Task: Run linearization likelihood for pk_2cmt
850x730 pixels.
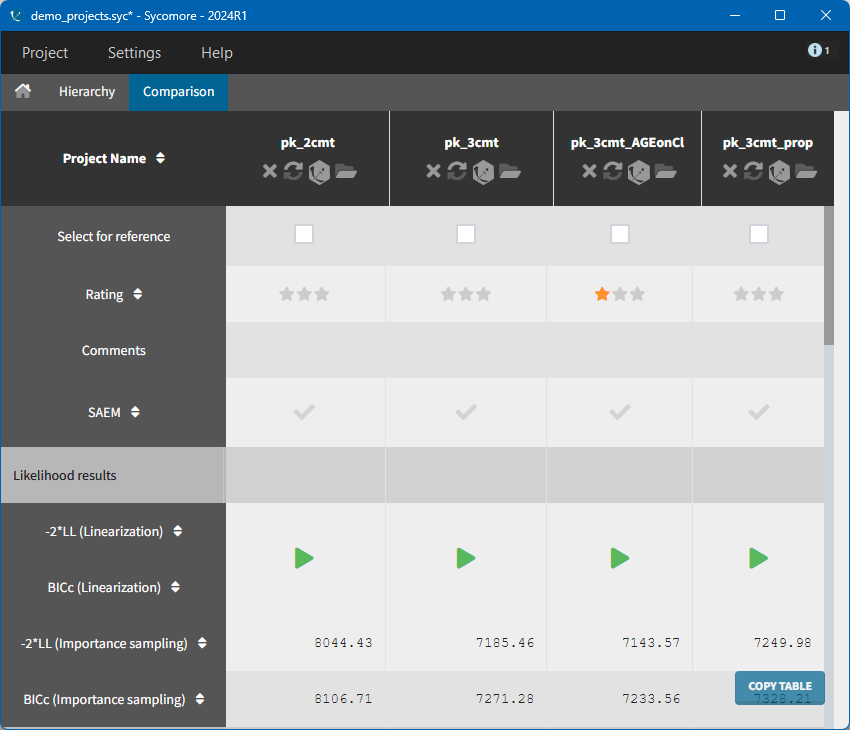Action: coord(304,558)
